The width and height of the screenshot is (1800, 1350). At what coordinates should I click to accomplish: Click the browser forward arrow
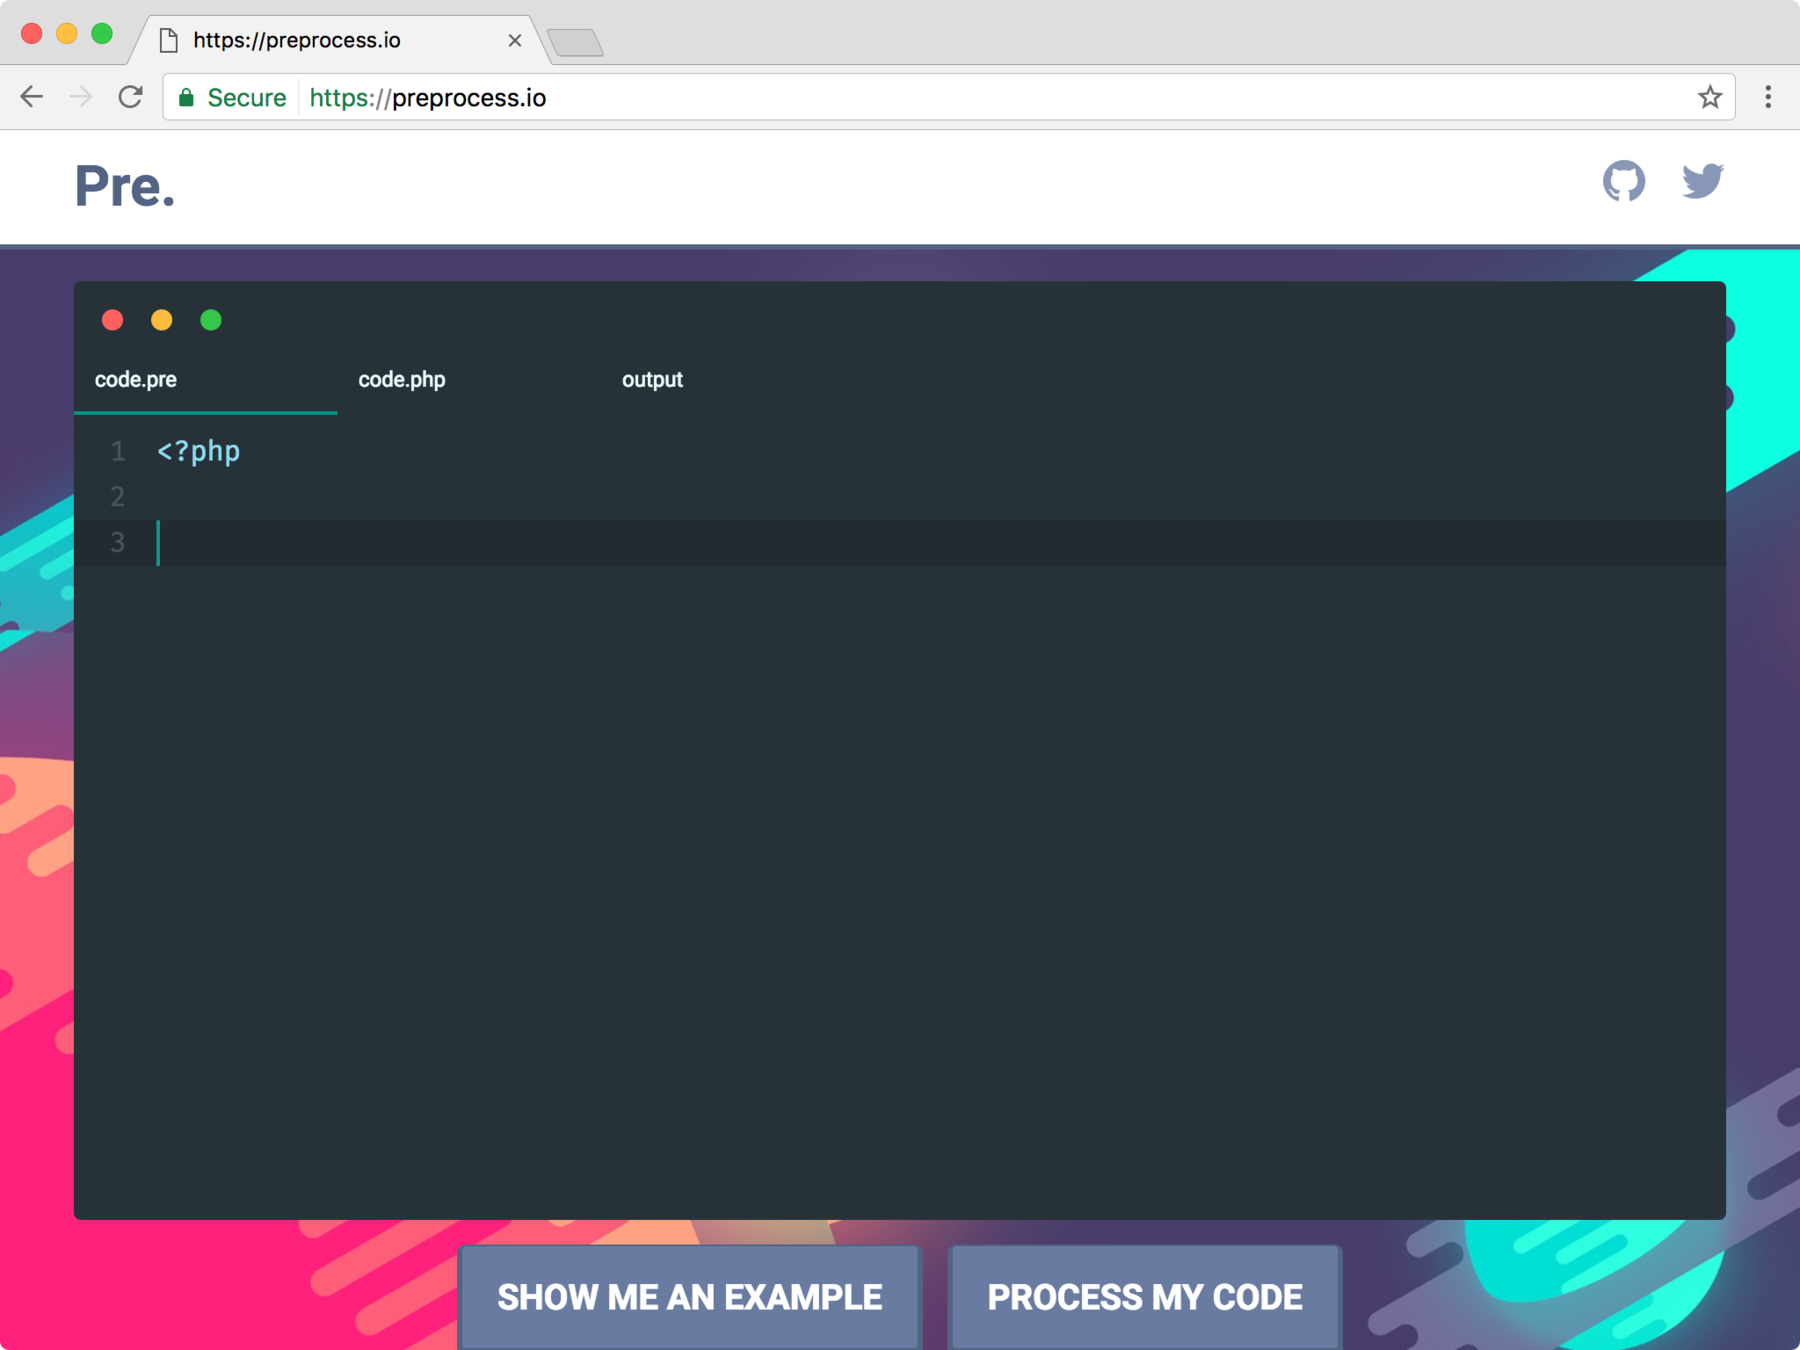(x=81, y=97)
